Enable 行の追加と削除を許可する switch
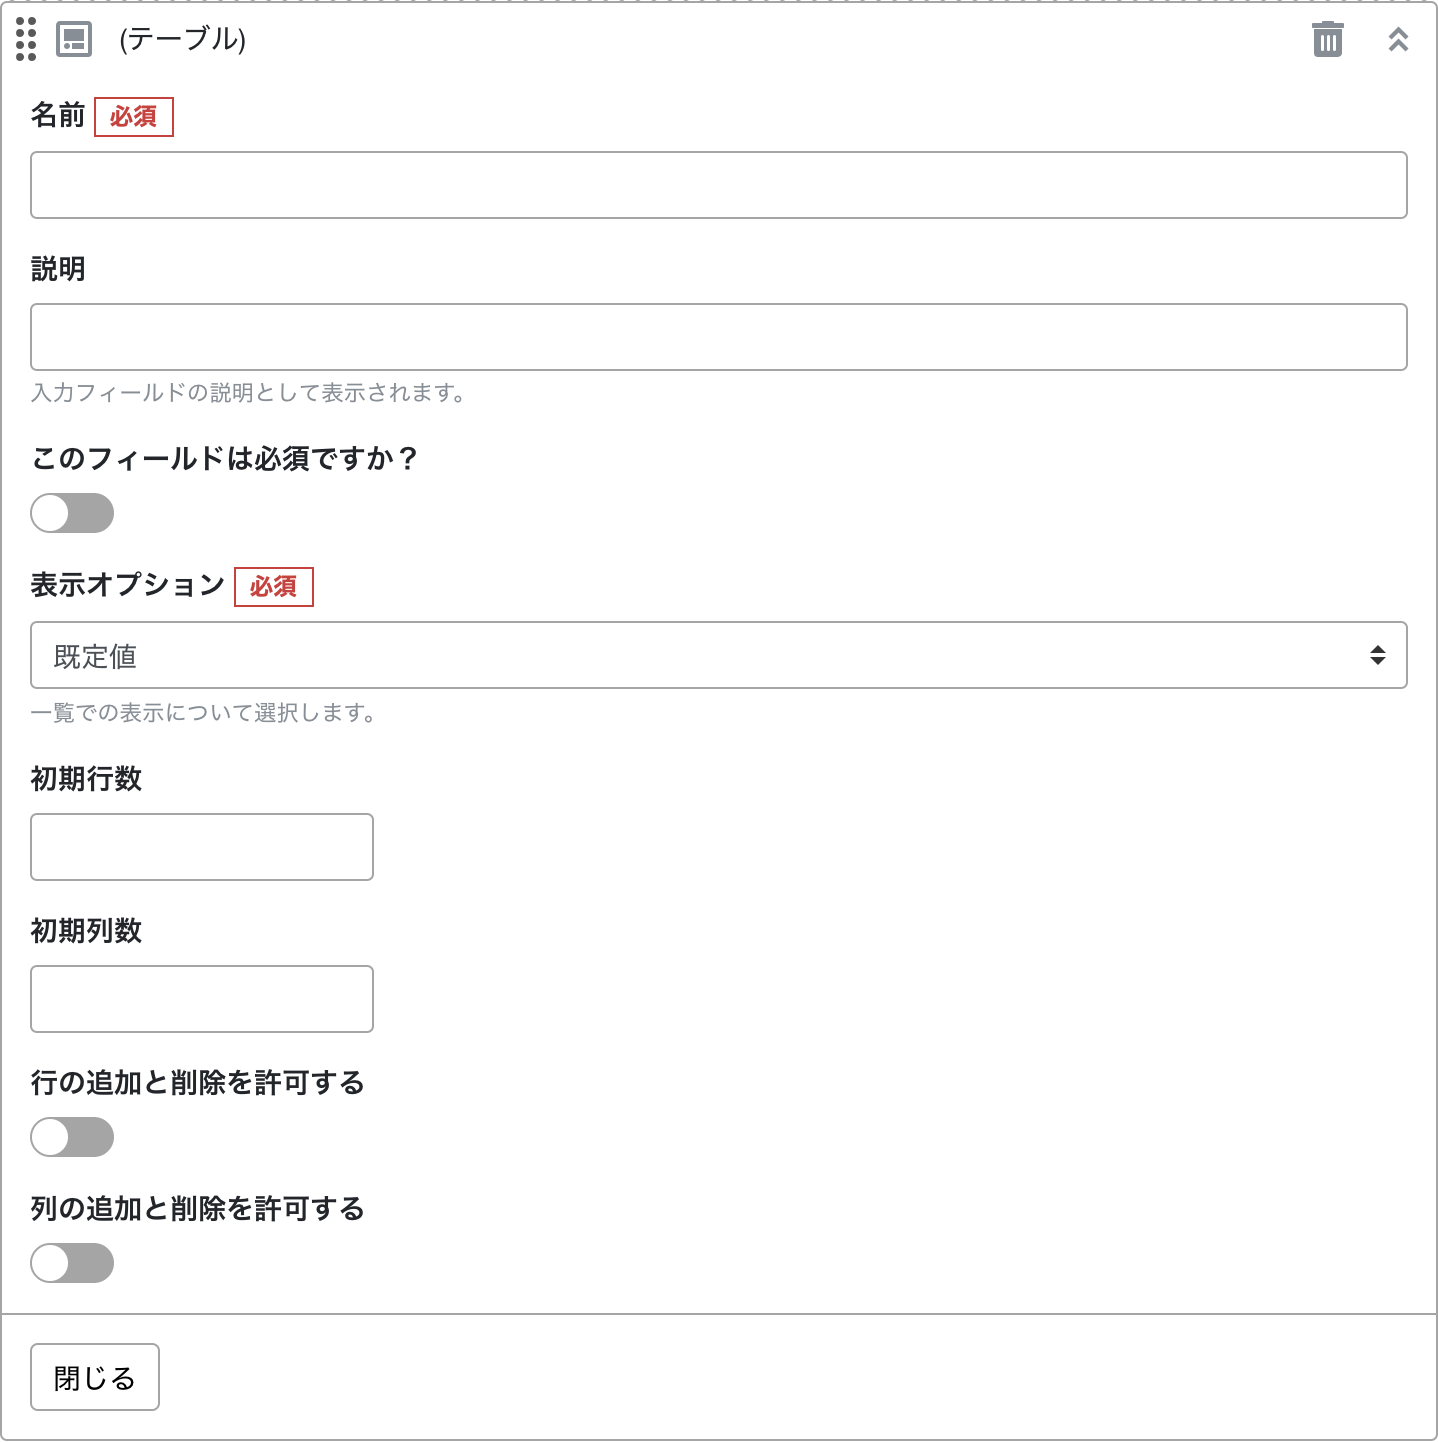This screenshot has height=1442, width=1438. pyautogui.click(x=72, y=1137)
